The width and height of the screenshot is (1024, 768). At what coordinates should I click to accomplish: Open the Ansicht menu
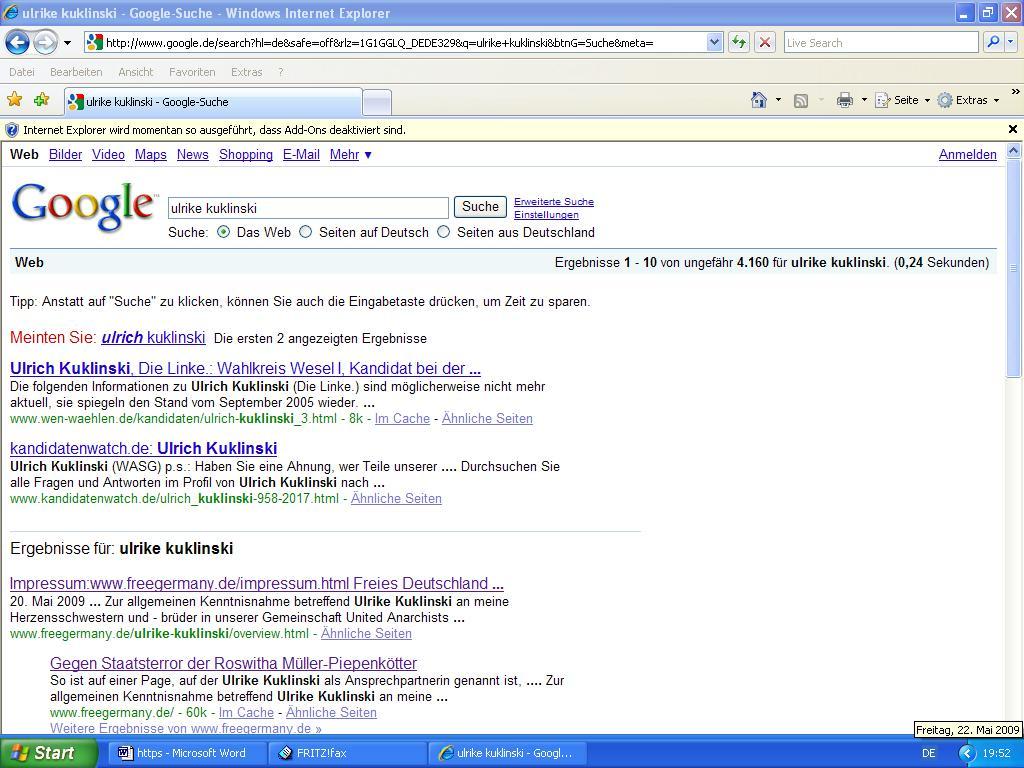[x=135, y=72]
